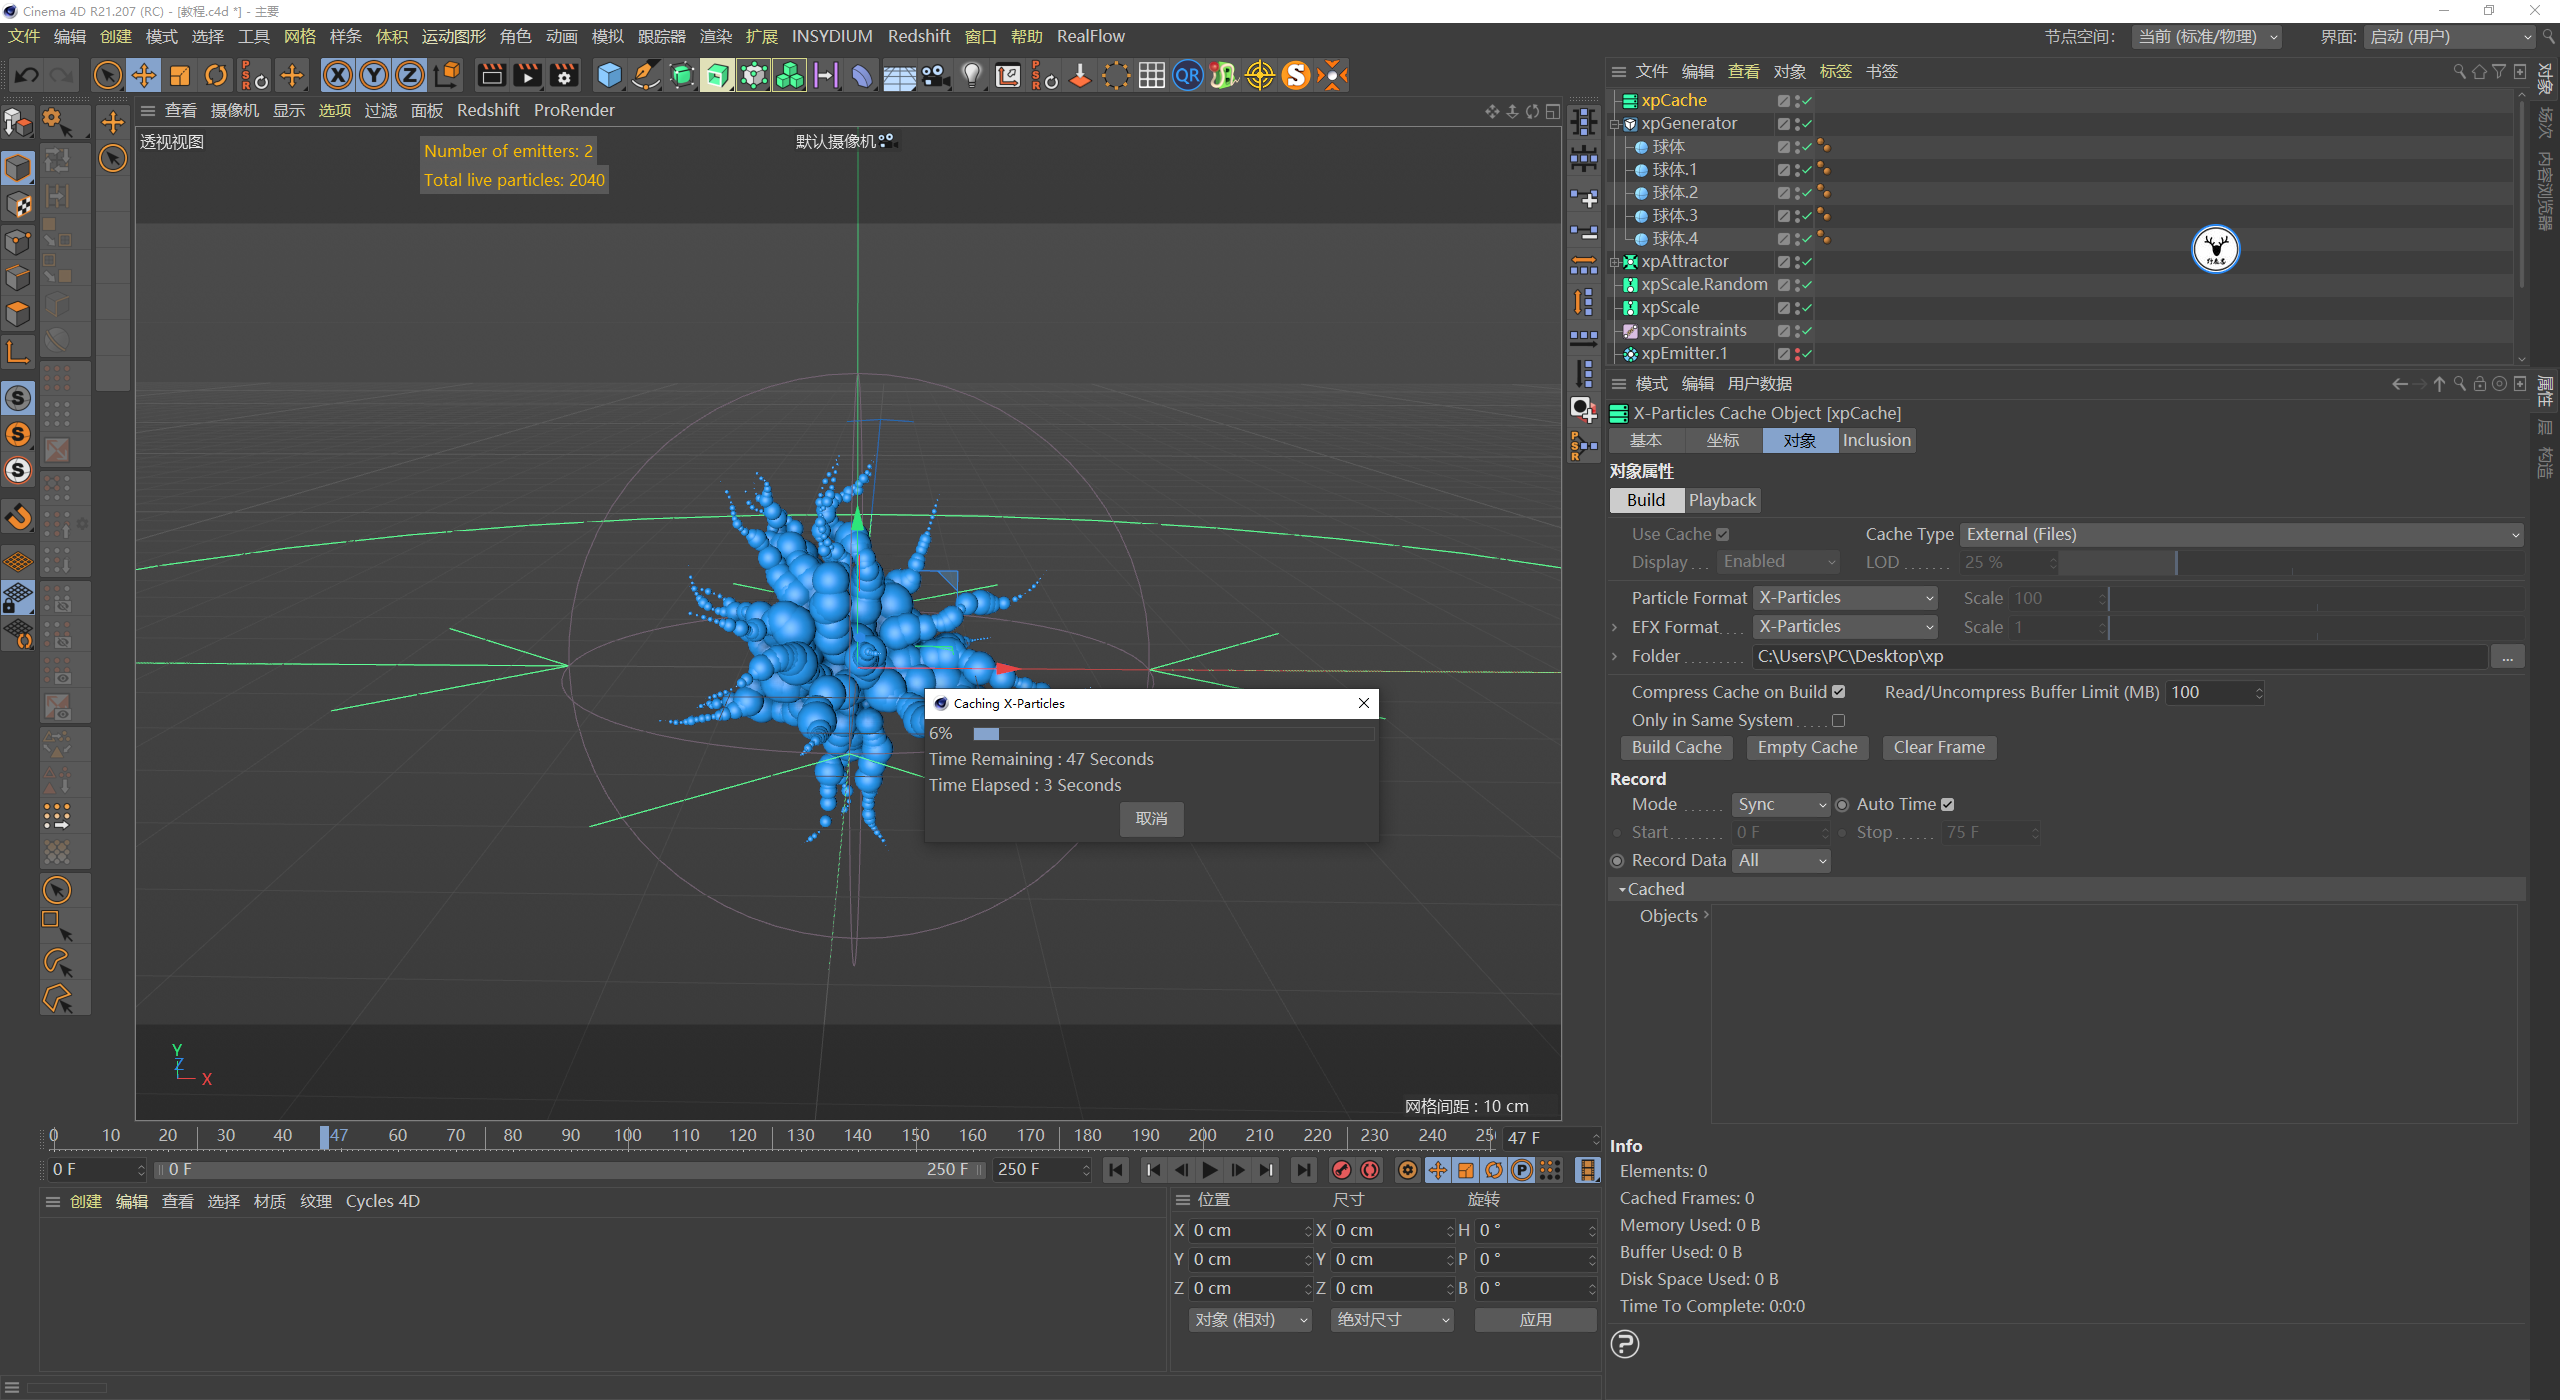Toggle Compress Cache on Build checkbox
This screenshot has width=2560, height=1400.
[x=1838, y=692]
